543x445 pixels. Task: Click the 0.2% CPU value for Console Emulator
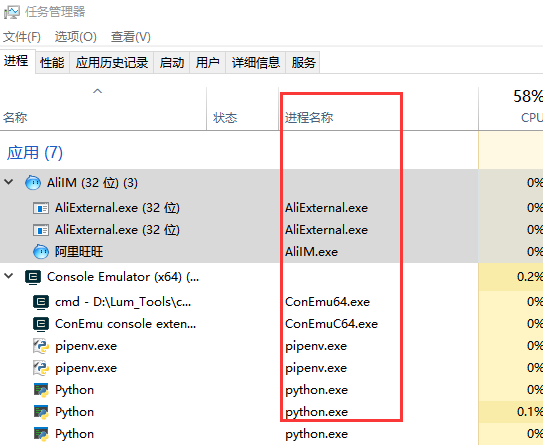(x=529, y=277)
